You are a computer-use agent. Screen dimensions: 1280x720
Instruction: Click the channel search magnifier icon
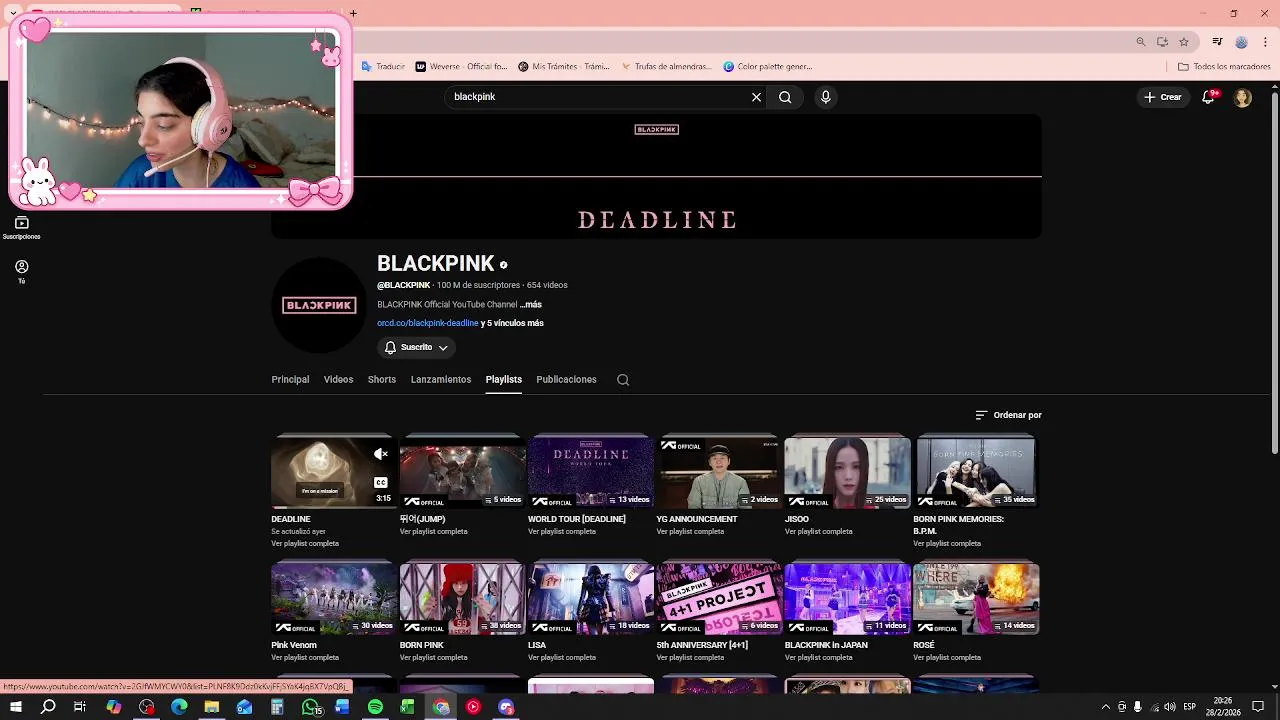click(x=623, y=380)
